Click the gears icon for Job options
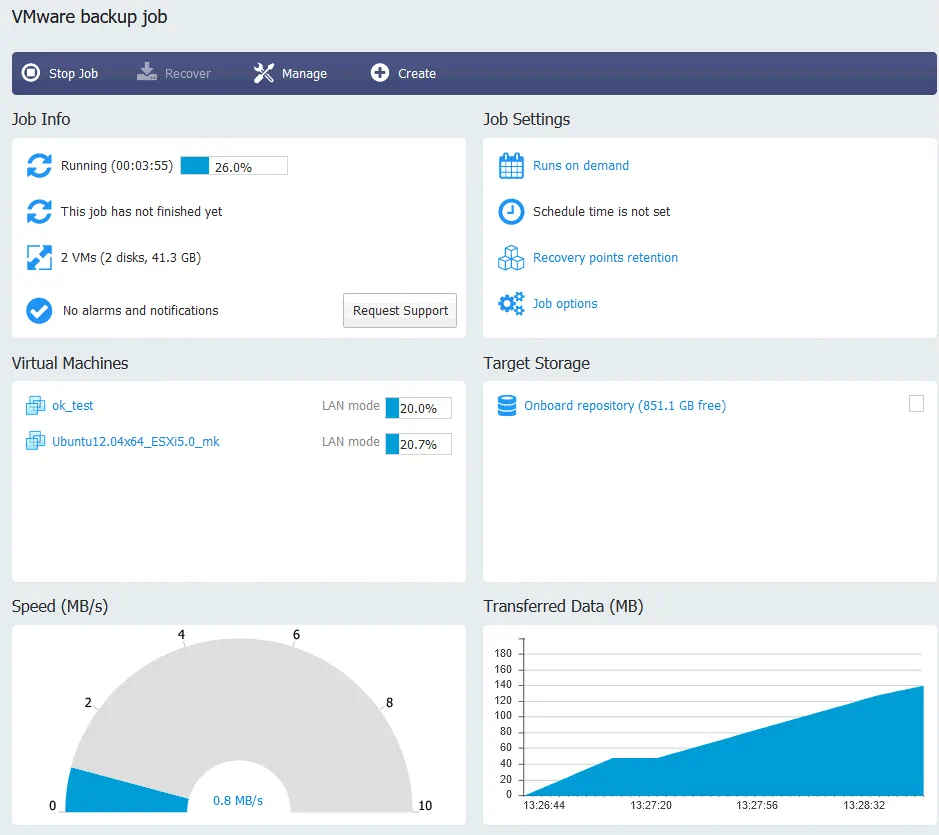Viewport: 939px width, 835px height. (511, 304)
